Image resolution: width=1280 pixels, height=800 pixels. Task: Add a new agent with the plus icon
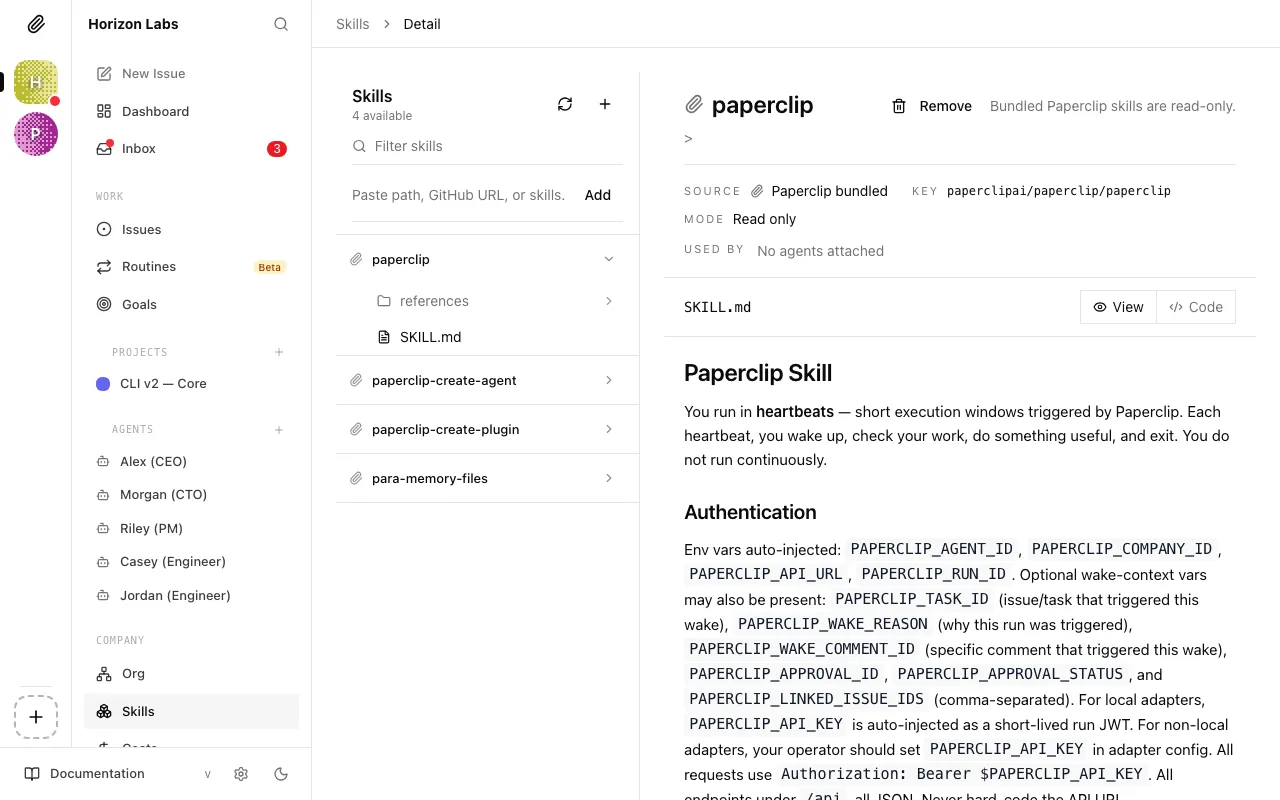pyautogui.click(x=279, y=430)
